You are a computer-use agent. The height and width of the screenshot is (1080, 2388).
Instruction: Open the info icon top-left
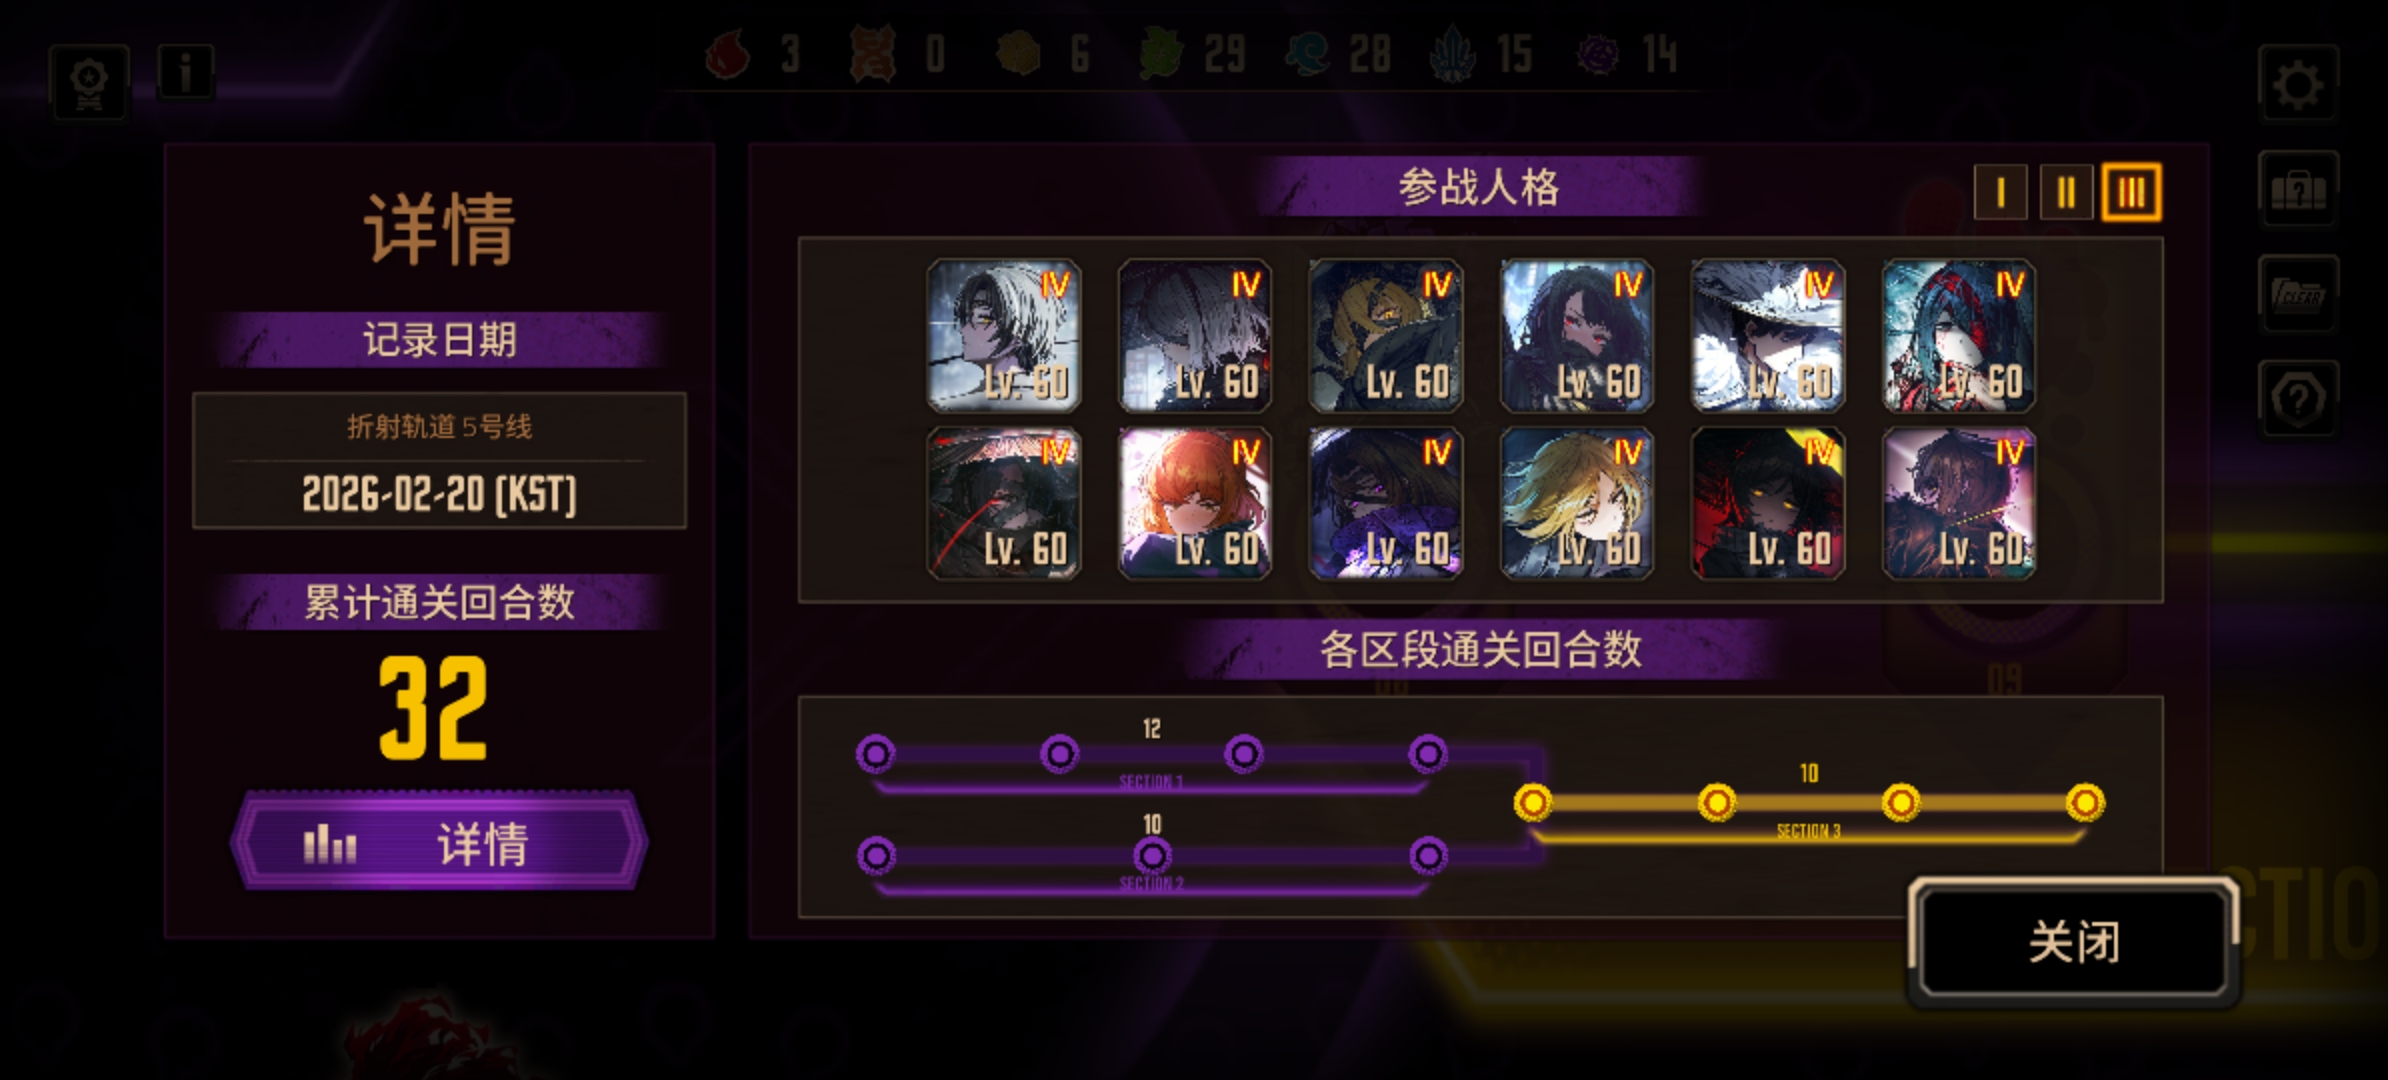(x=186, y=73)
